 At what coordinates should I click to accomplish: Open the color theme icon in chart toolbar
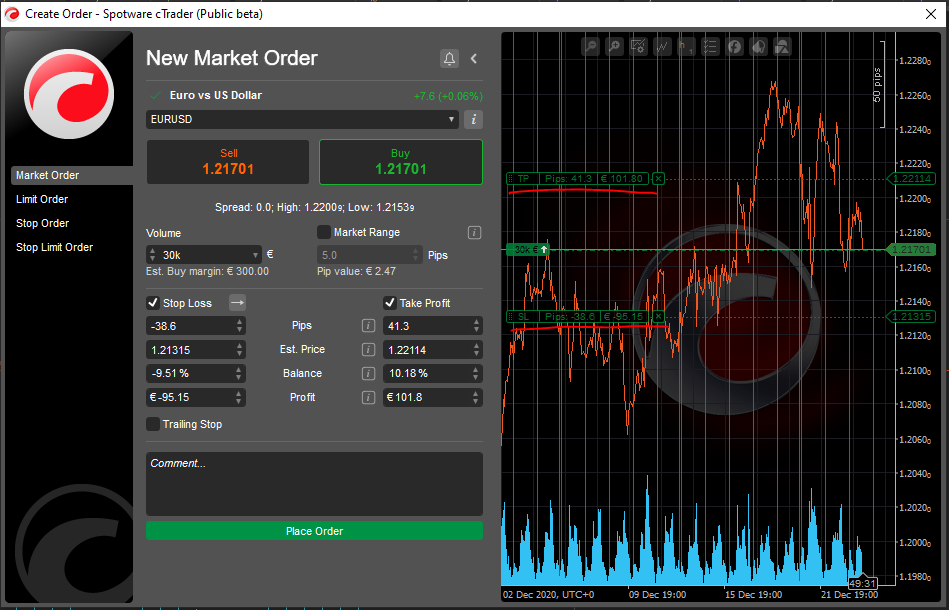click(x=758, y=47)
